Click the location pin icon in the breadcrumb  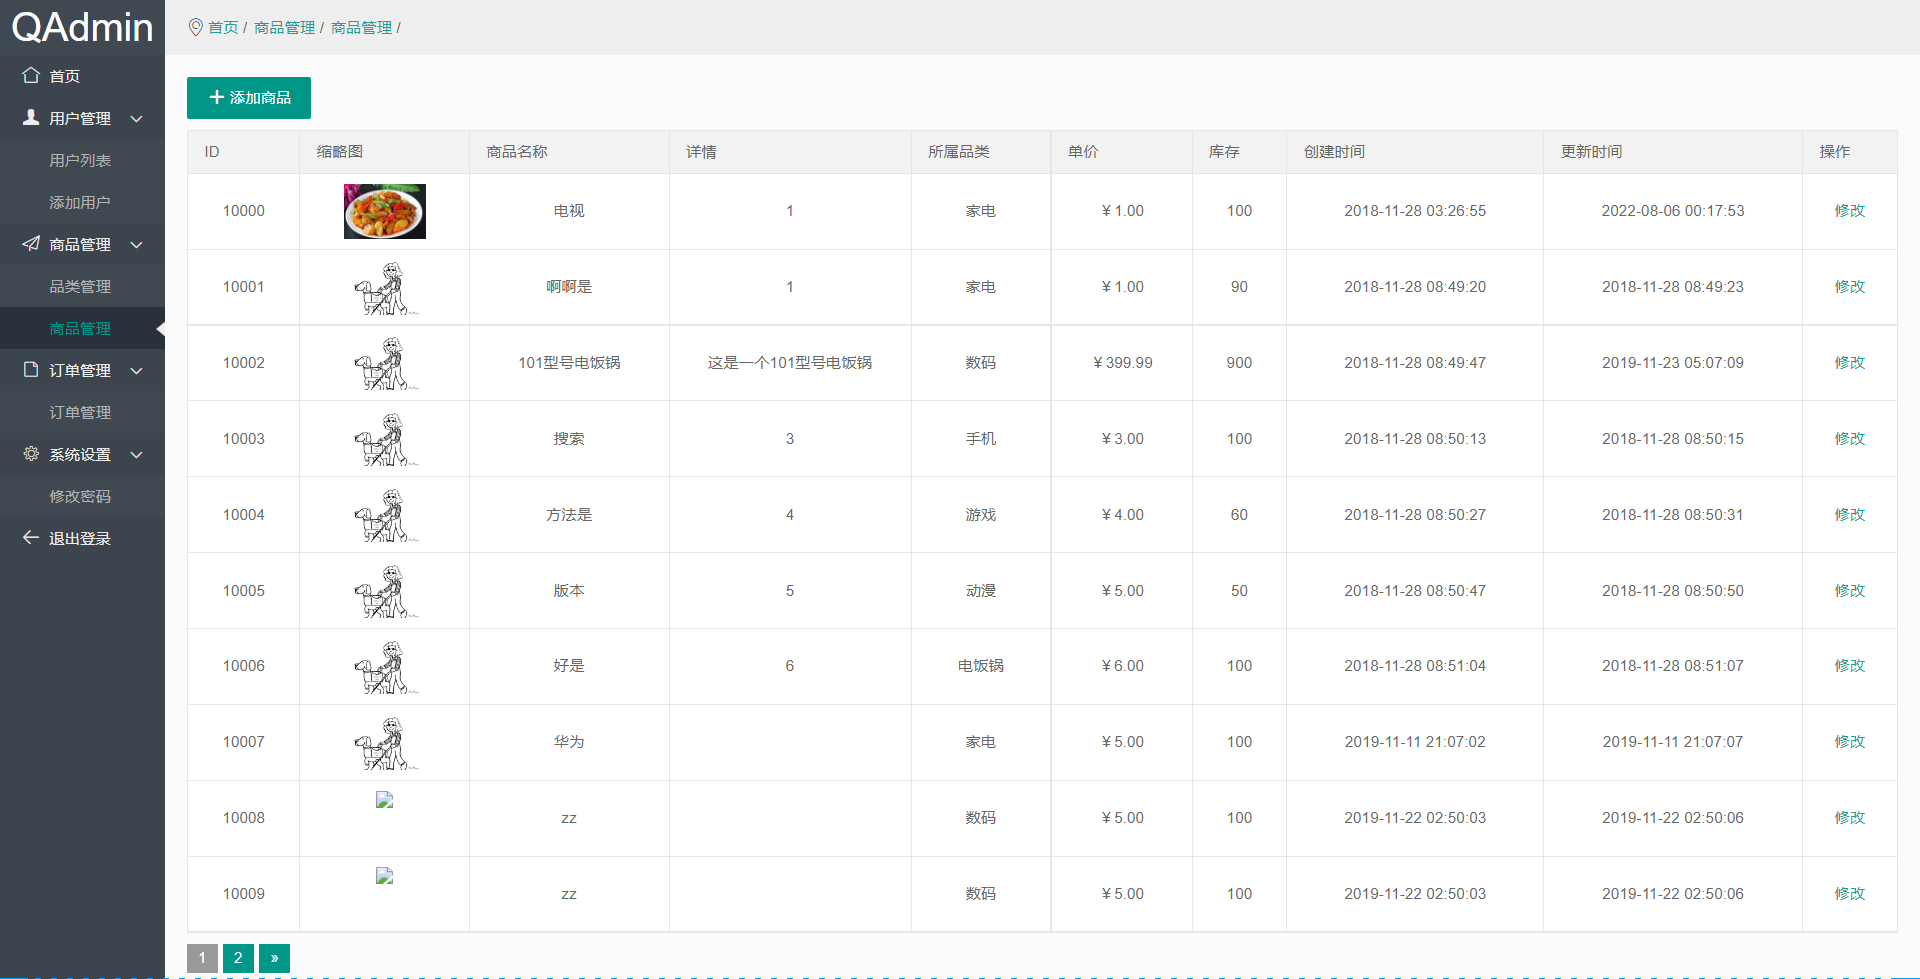pyautogui.click(x=195, y=28)
